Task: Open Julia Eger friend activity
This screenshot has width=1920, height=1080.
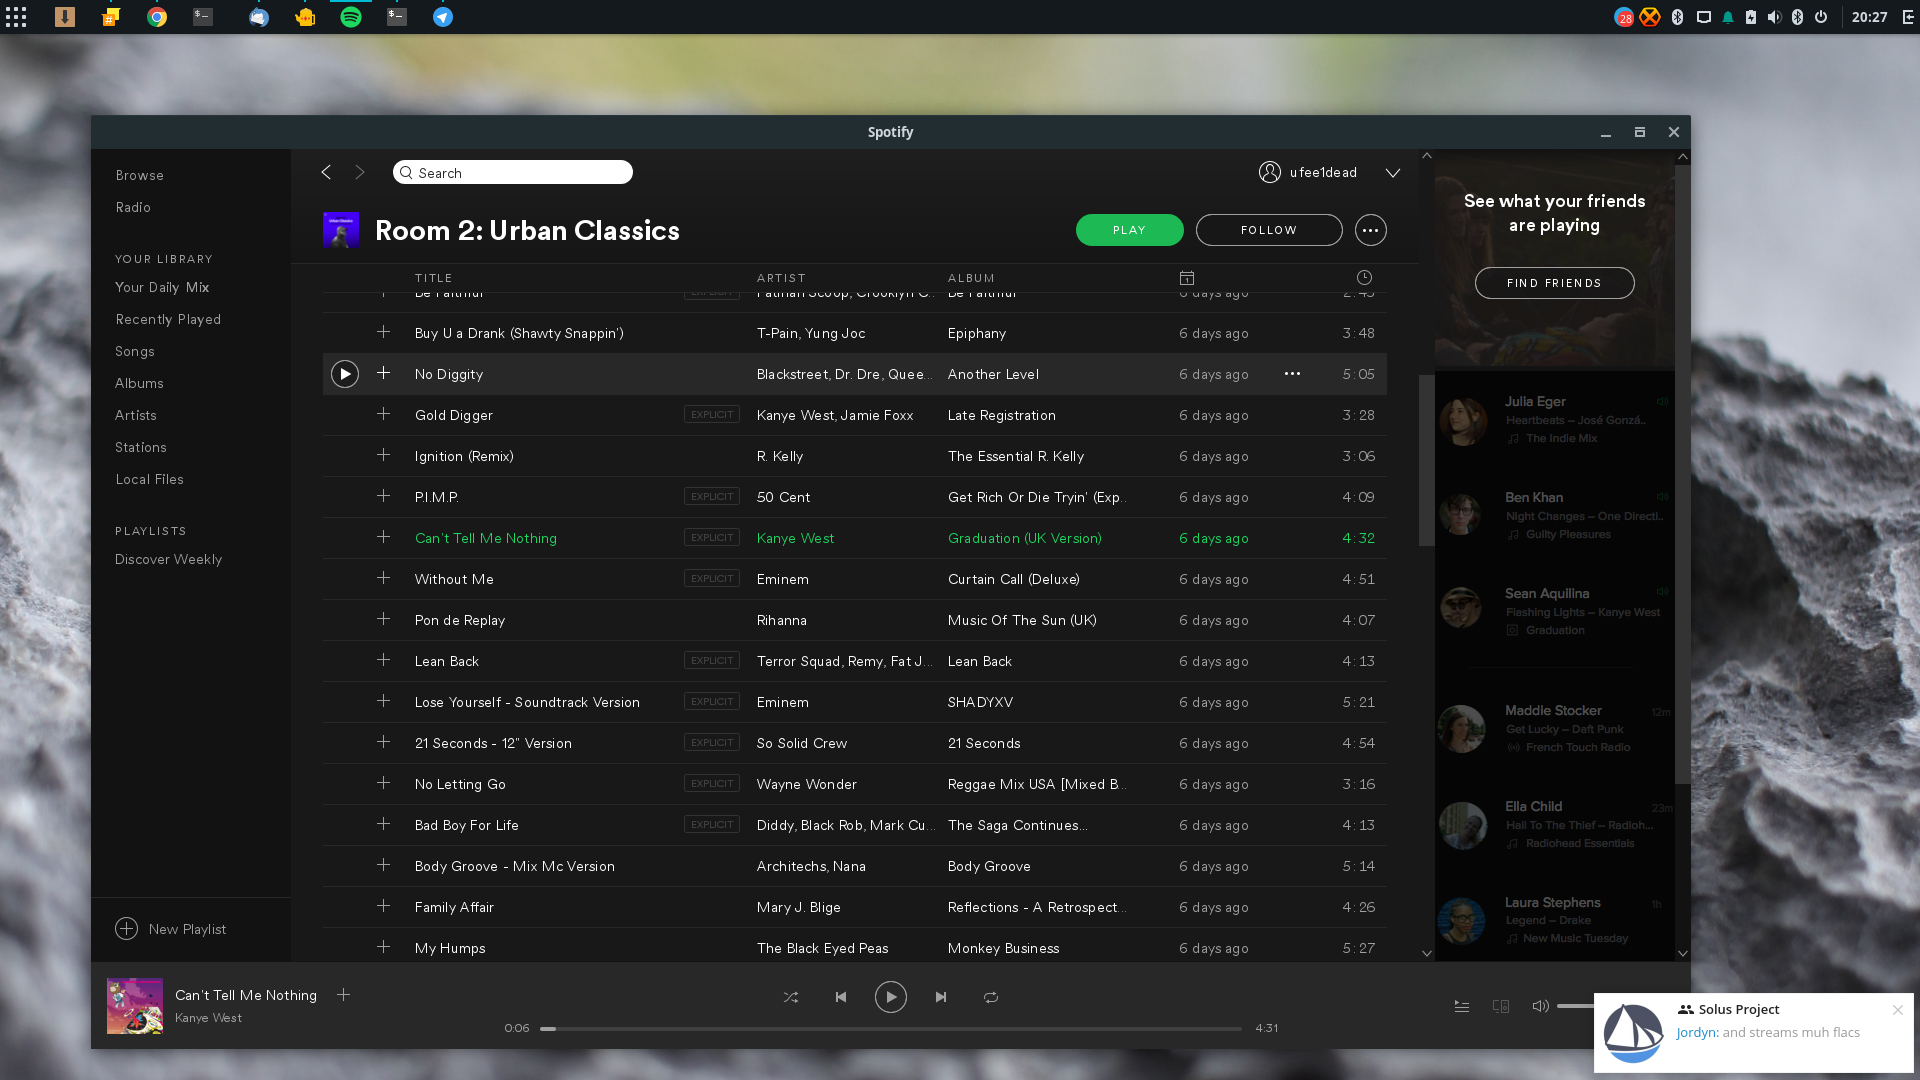Action: pos(1555,419)
